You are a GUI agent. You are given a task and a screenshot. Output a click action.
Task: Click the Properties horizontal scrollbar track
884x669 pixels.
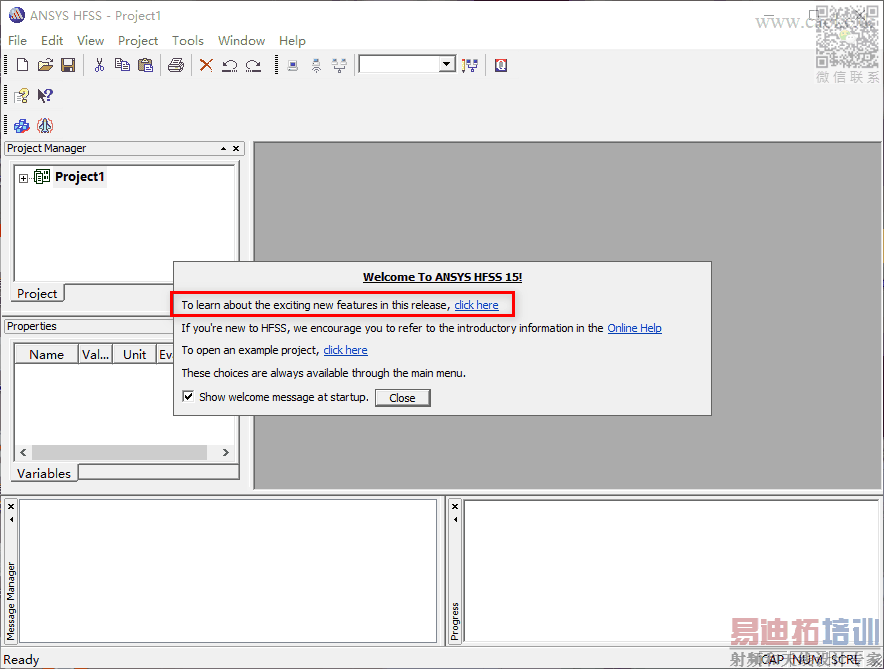(x=120, y=452)
